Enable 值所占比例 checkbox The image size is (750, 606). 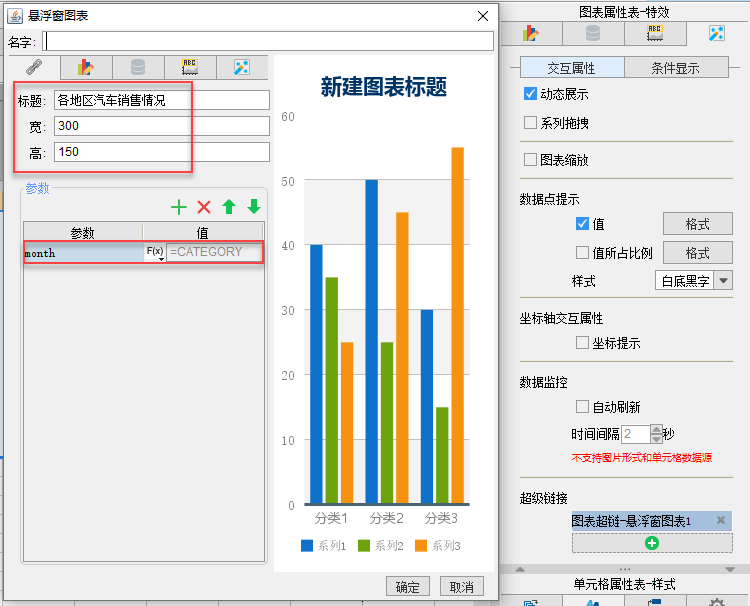click(x=582, y=253)
